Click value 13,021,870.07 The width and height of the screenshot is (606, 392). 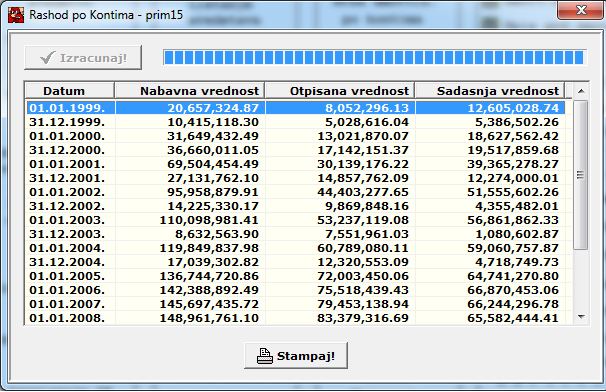[363, 136]
